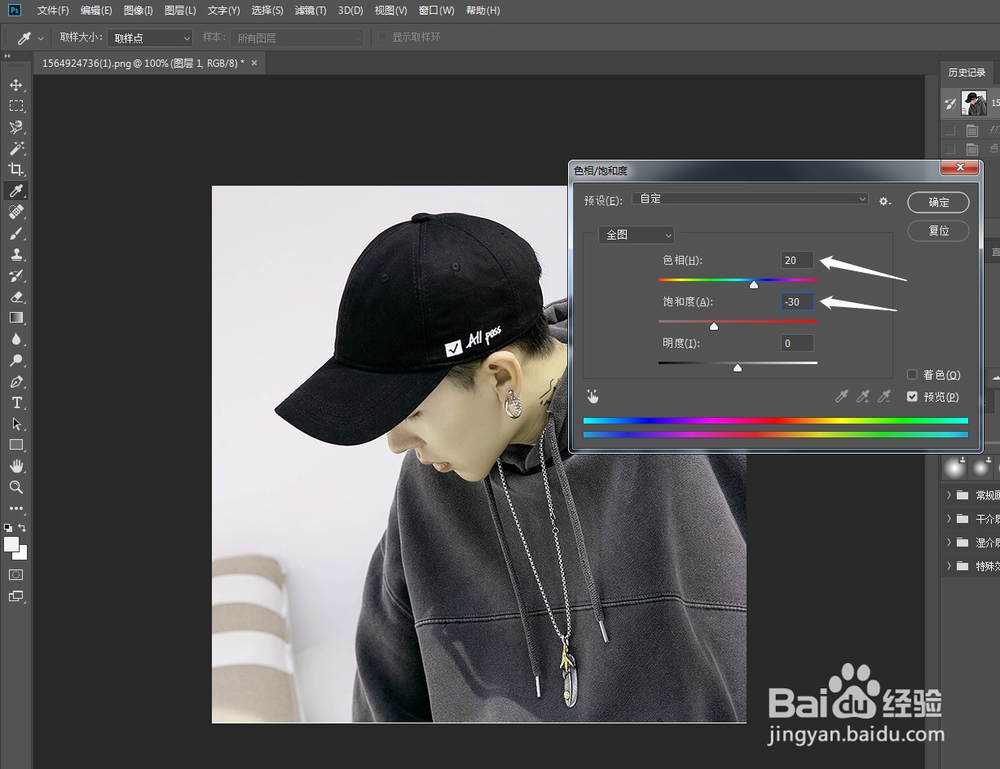Select the Crop tool
Viewport: 1000px width, 769px height.
pyautogui.click(x=16, y=170)
